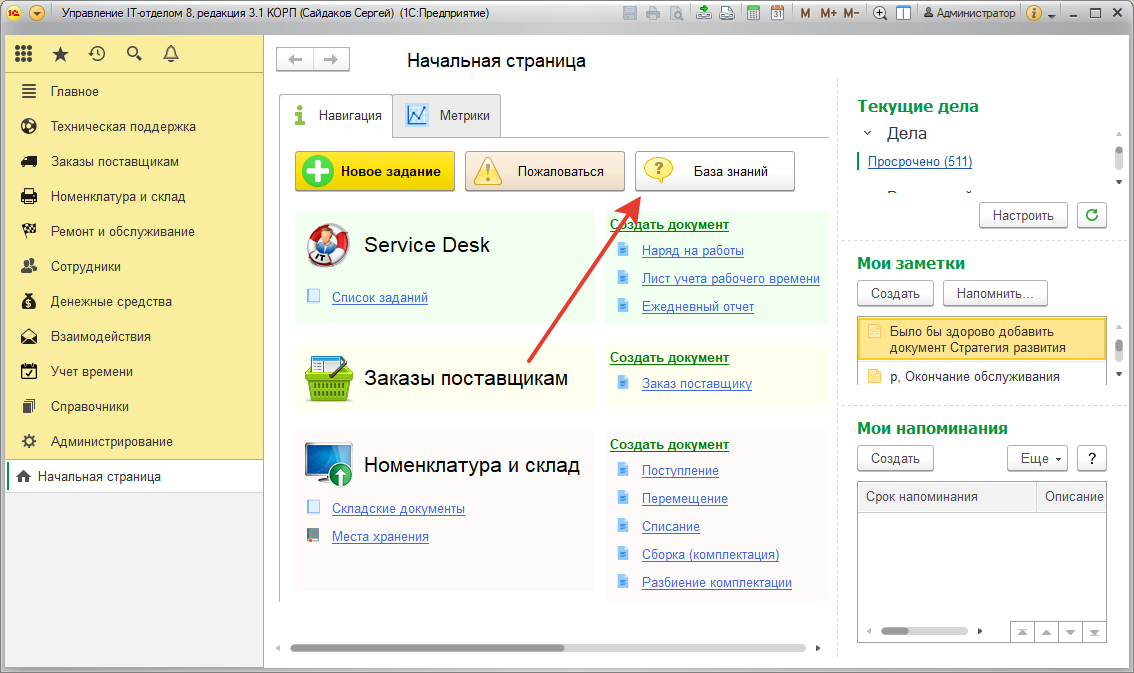Viewport: 1134px width, 673px height.
Task: Open the Учет времени section
Action: [x=135, y=372]
